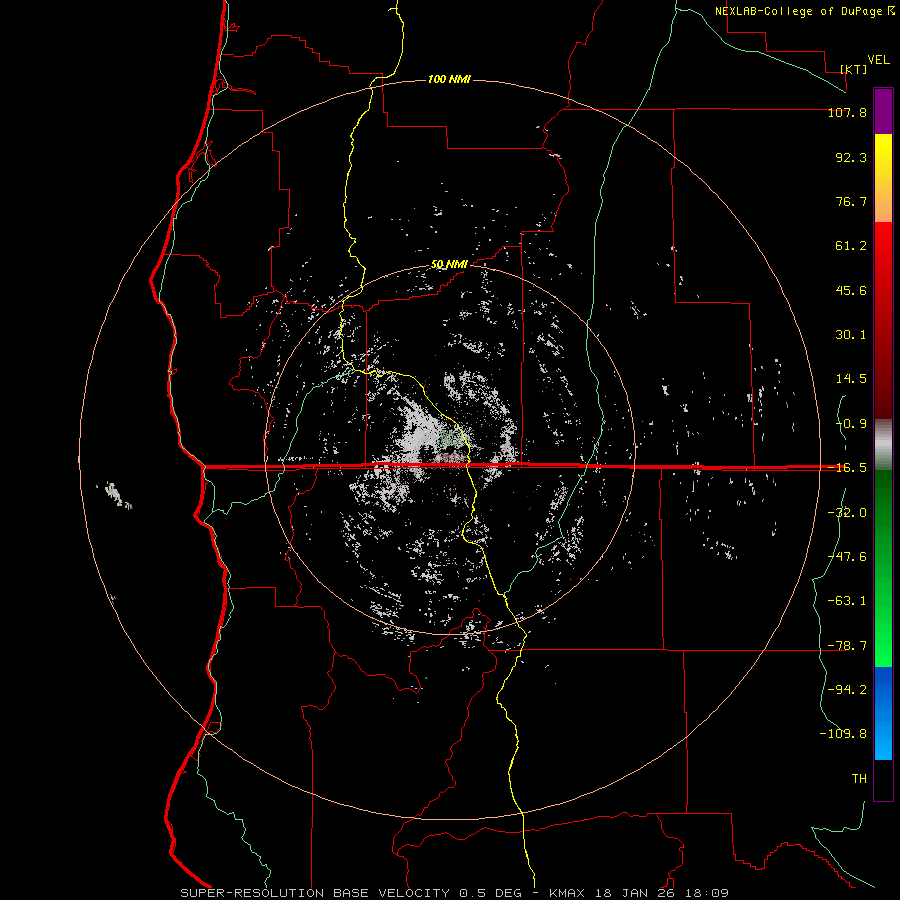Click the VEL legend title
The height and width of the screenshot is (900, 900).
pos(878,60)
